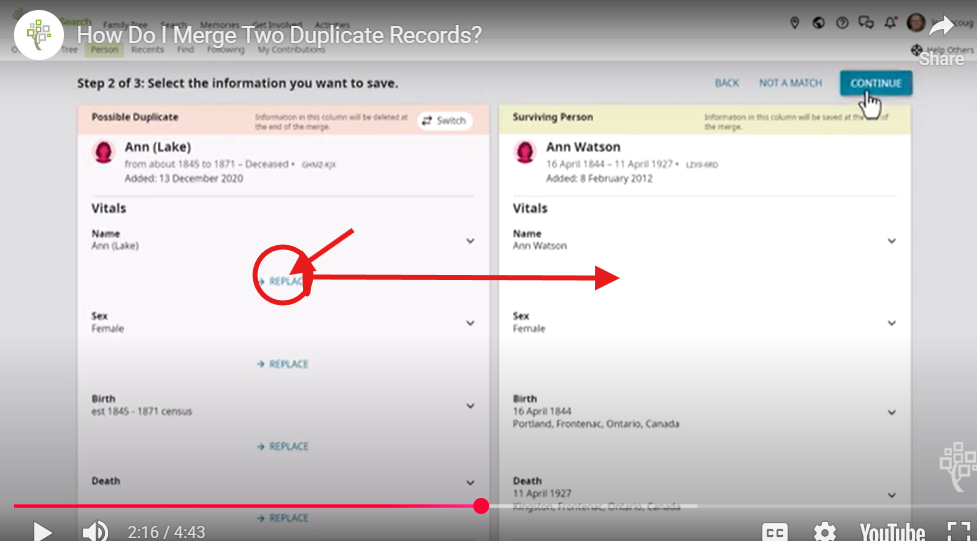Click the NOT A MATCH link
This screenshot has width=977, height=541.
(x=791, y=83)
